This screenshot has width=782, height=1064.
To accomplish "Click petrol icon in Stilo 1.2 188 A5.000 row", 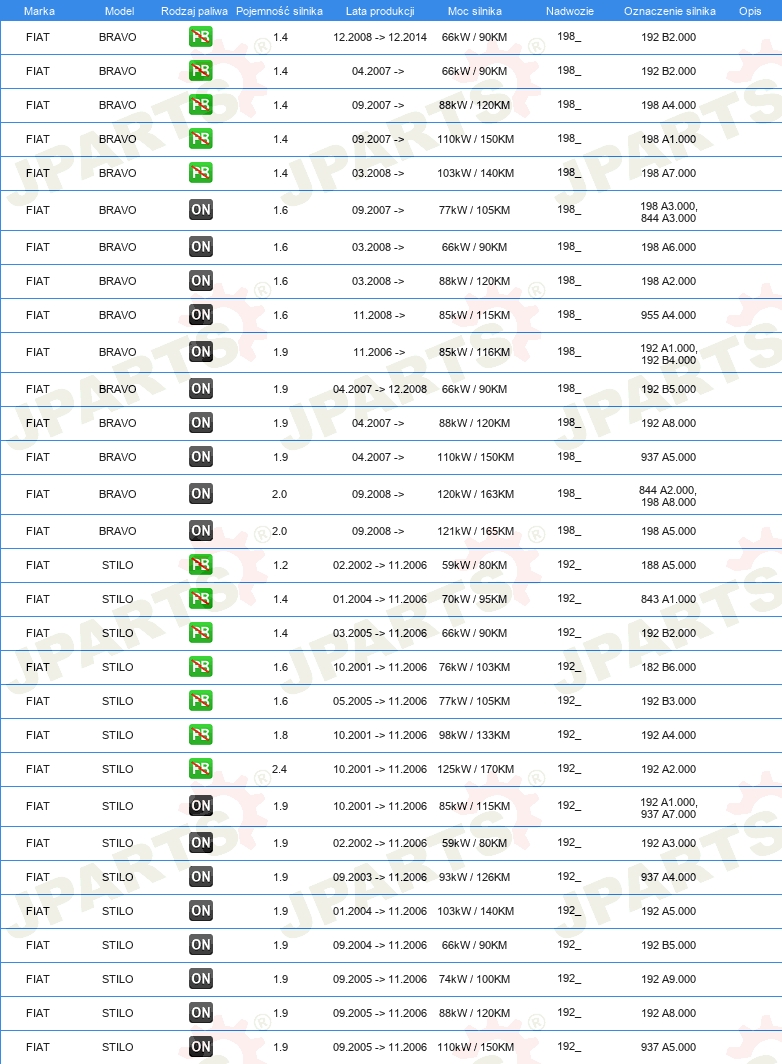I will point(200,565).
